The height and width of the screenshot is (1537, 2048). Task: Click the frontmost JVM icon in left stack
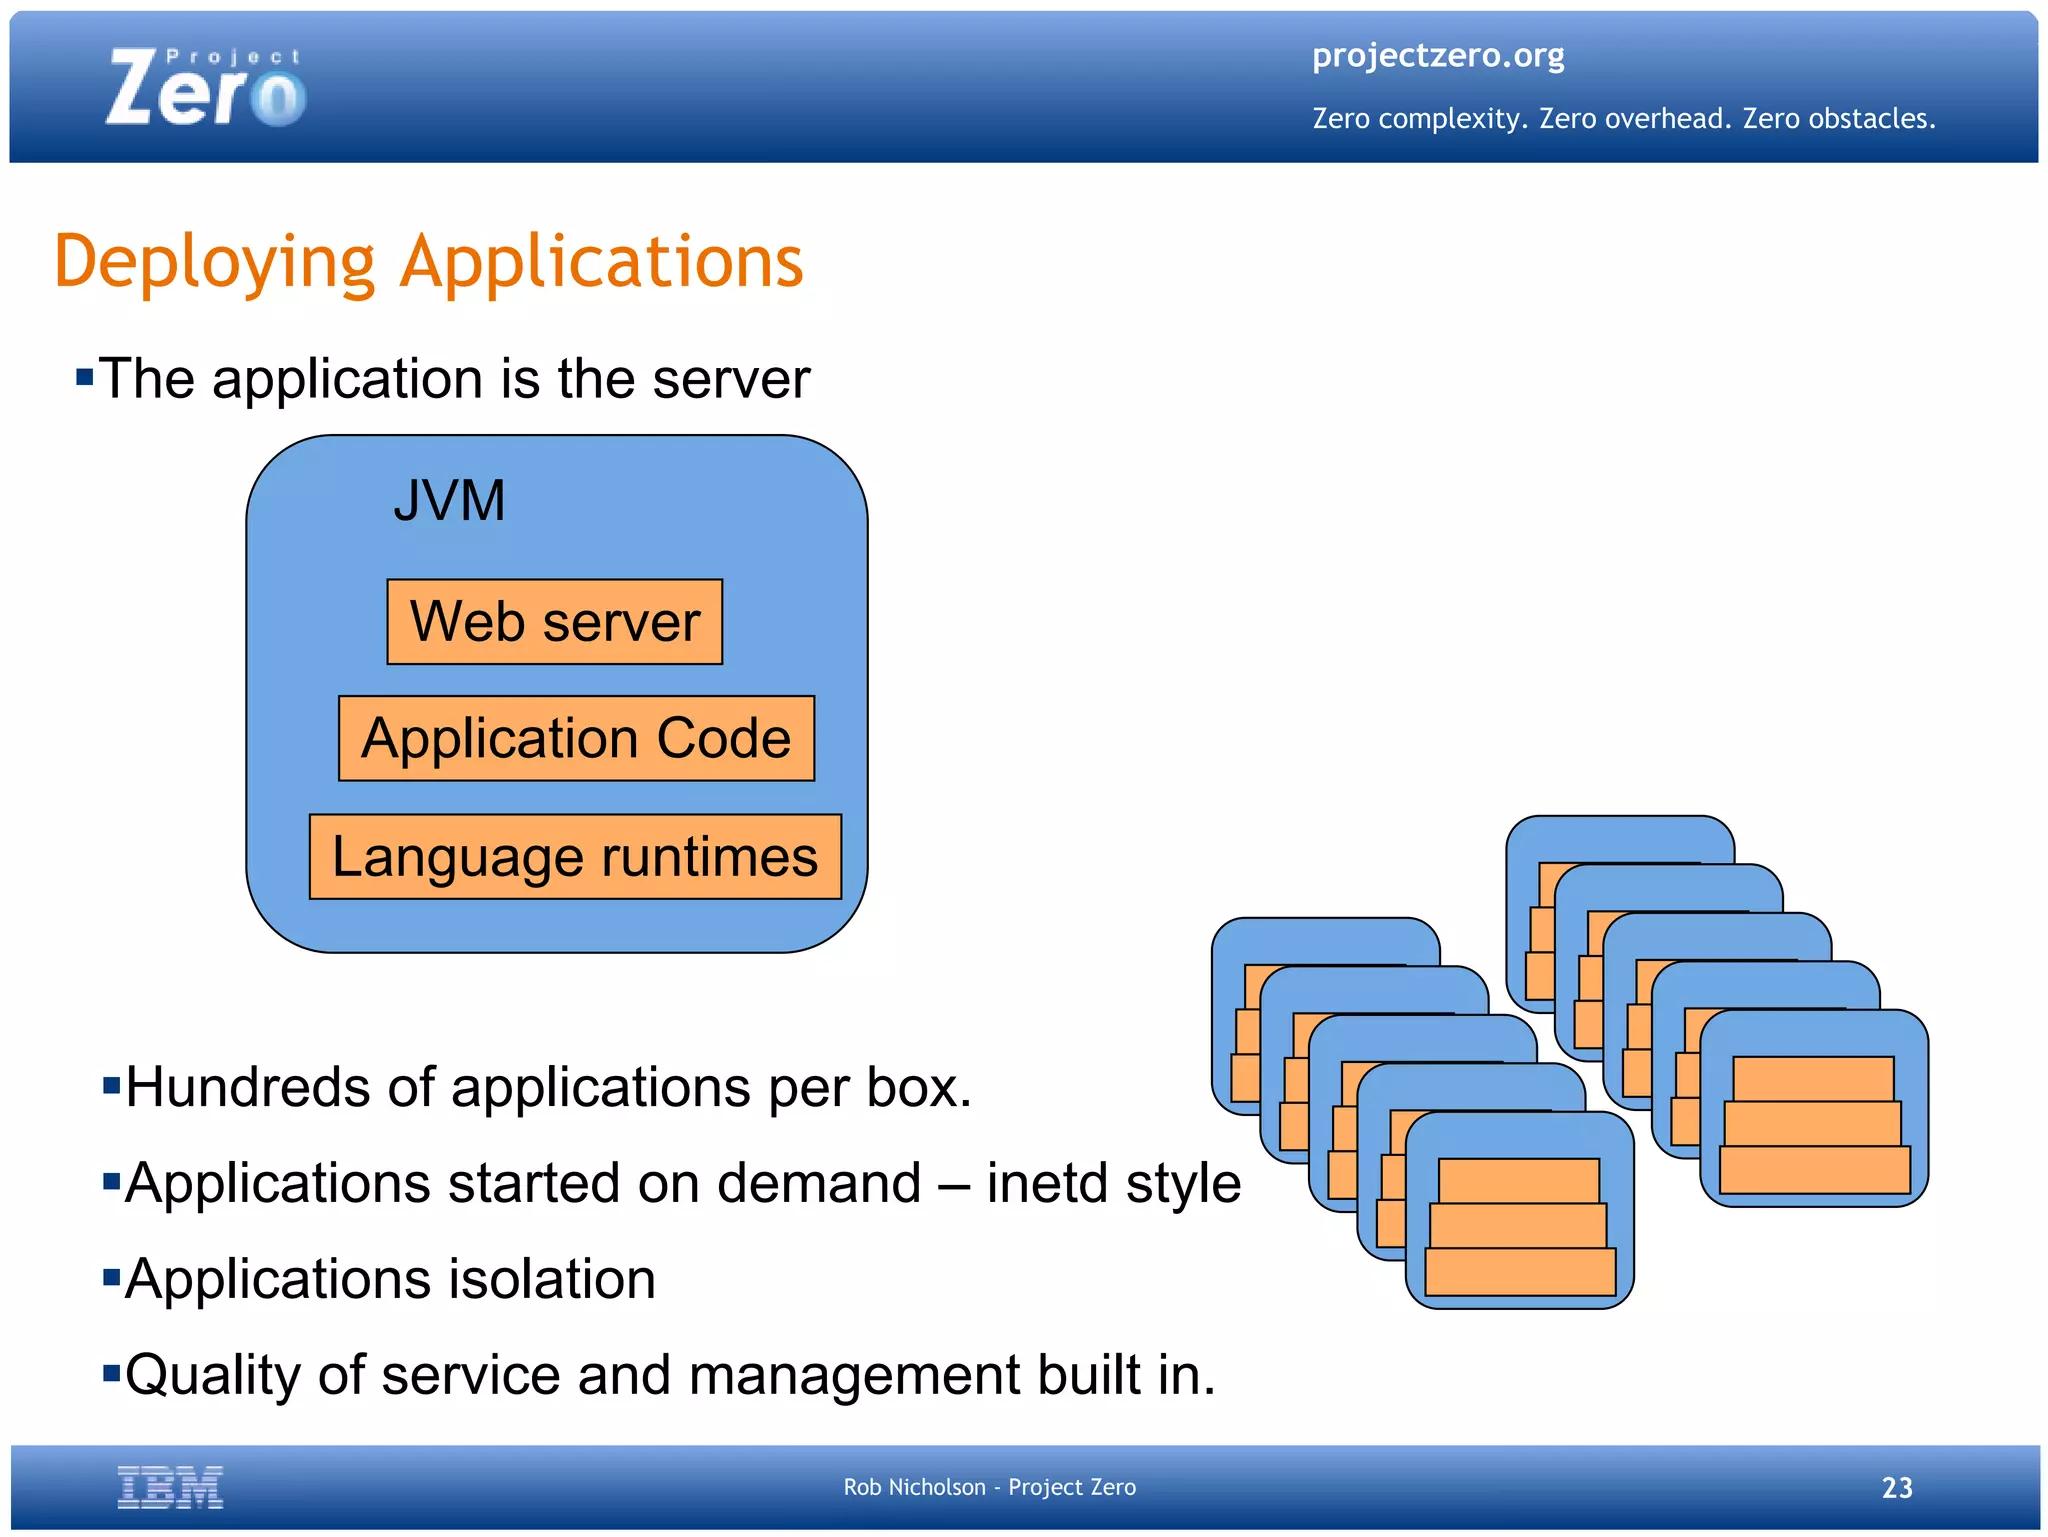coord(1519,1210)
